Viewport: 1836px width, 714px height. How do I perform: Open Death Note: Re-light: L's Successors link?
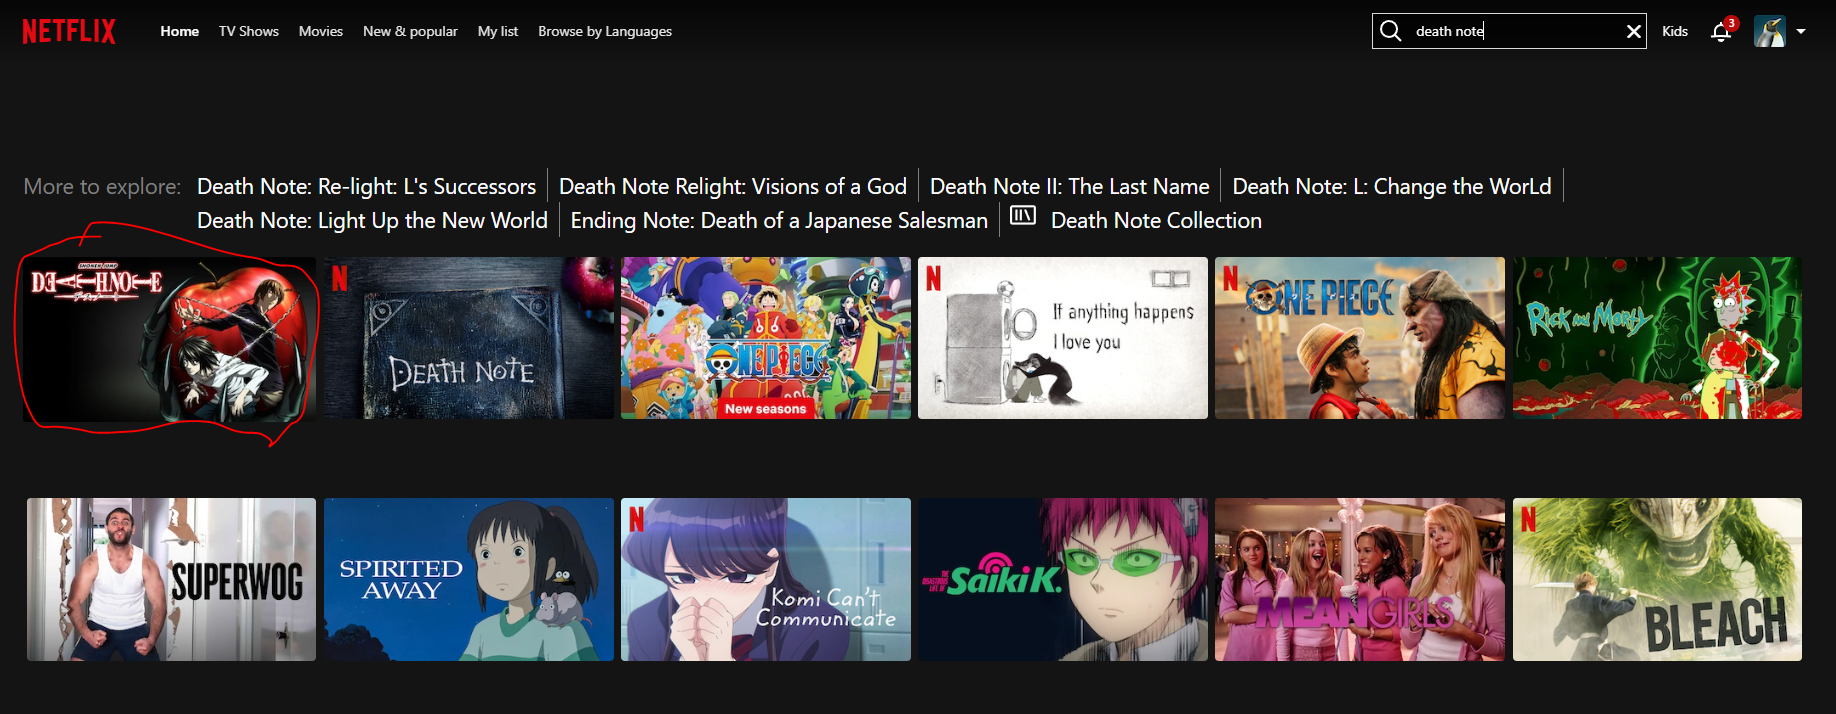coord(366,187)
